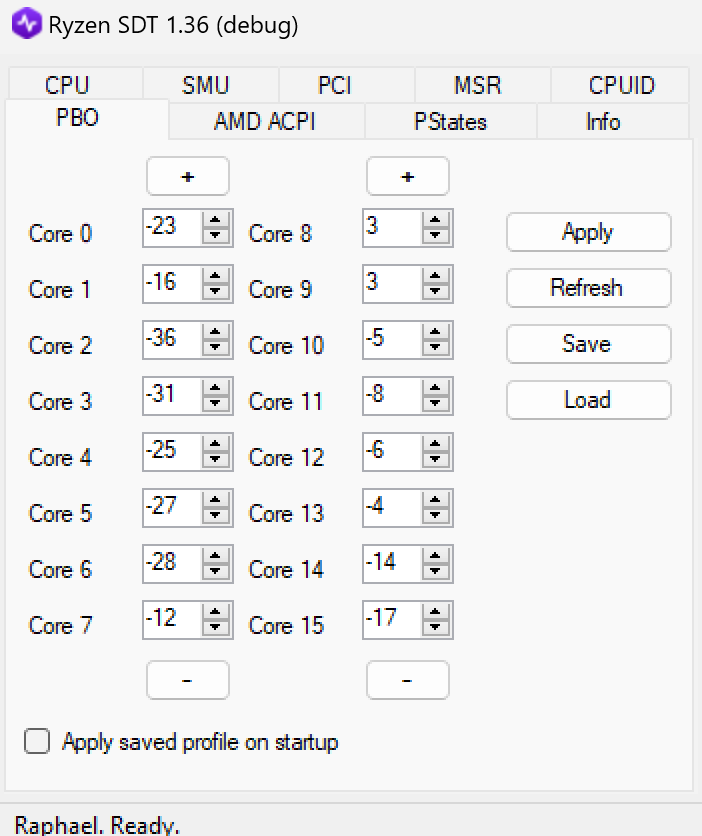Click the minus button below Core 7

point(188,681)
